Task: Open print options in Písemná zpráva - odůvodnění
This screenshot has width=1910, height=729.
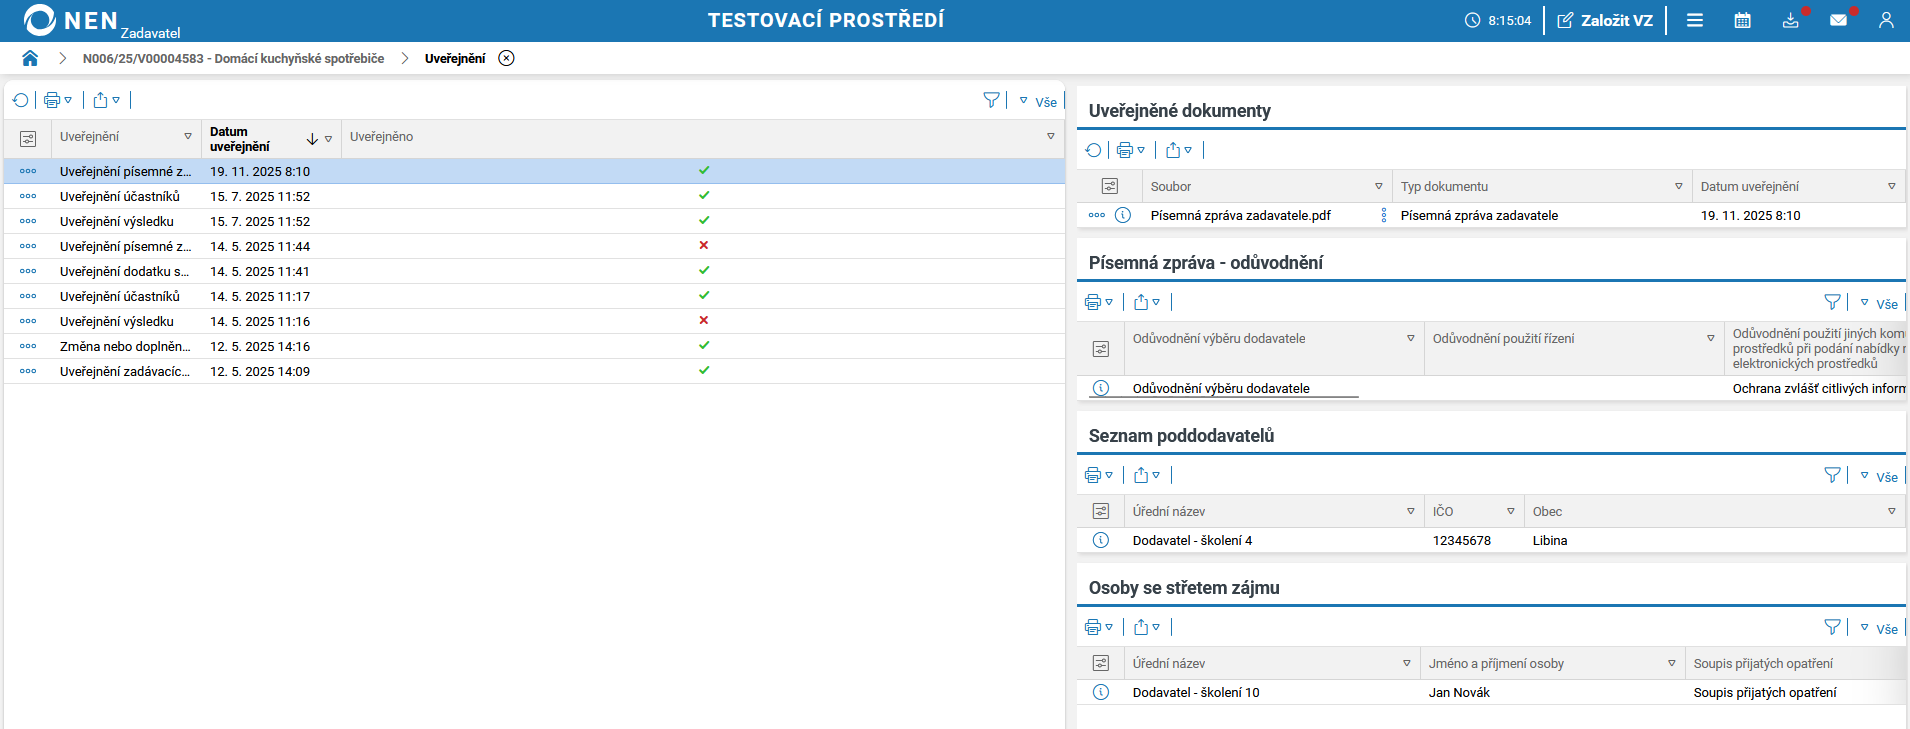Action: click(x=1099, y=302)
